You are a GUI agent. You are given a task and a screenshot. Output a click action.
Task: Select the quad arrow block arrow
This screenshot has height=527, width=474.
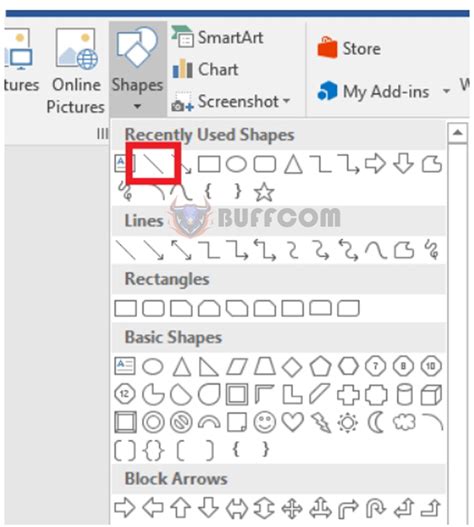(292, 508)
